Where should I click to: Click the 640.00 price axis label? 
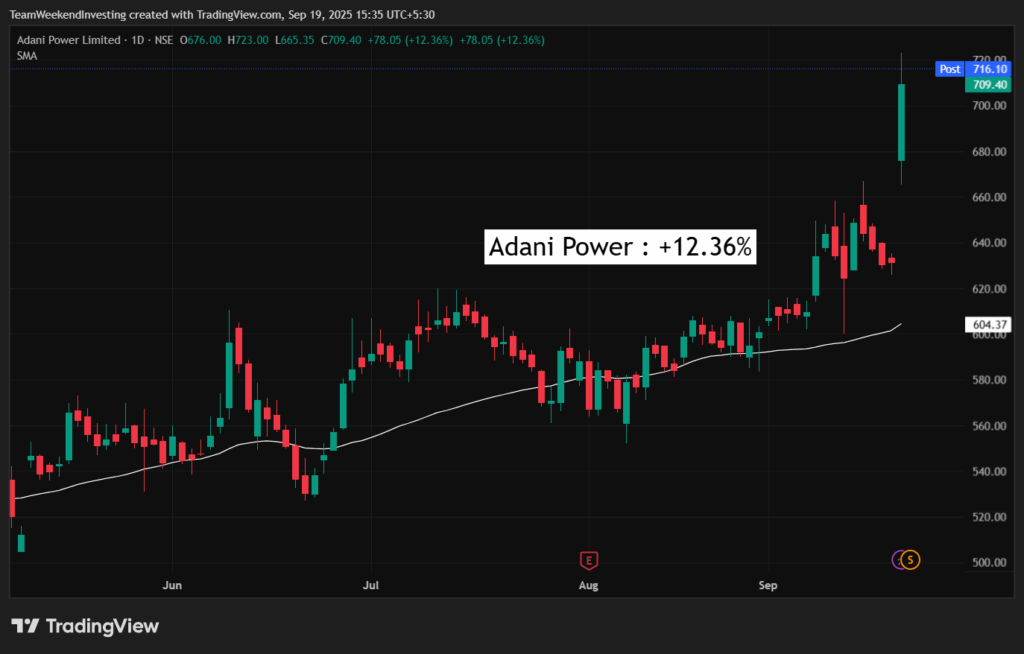tap(989, 242)
